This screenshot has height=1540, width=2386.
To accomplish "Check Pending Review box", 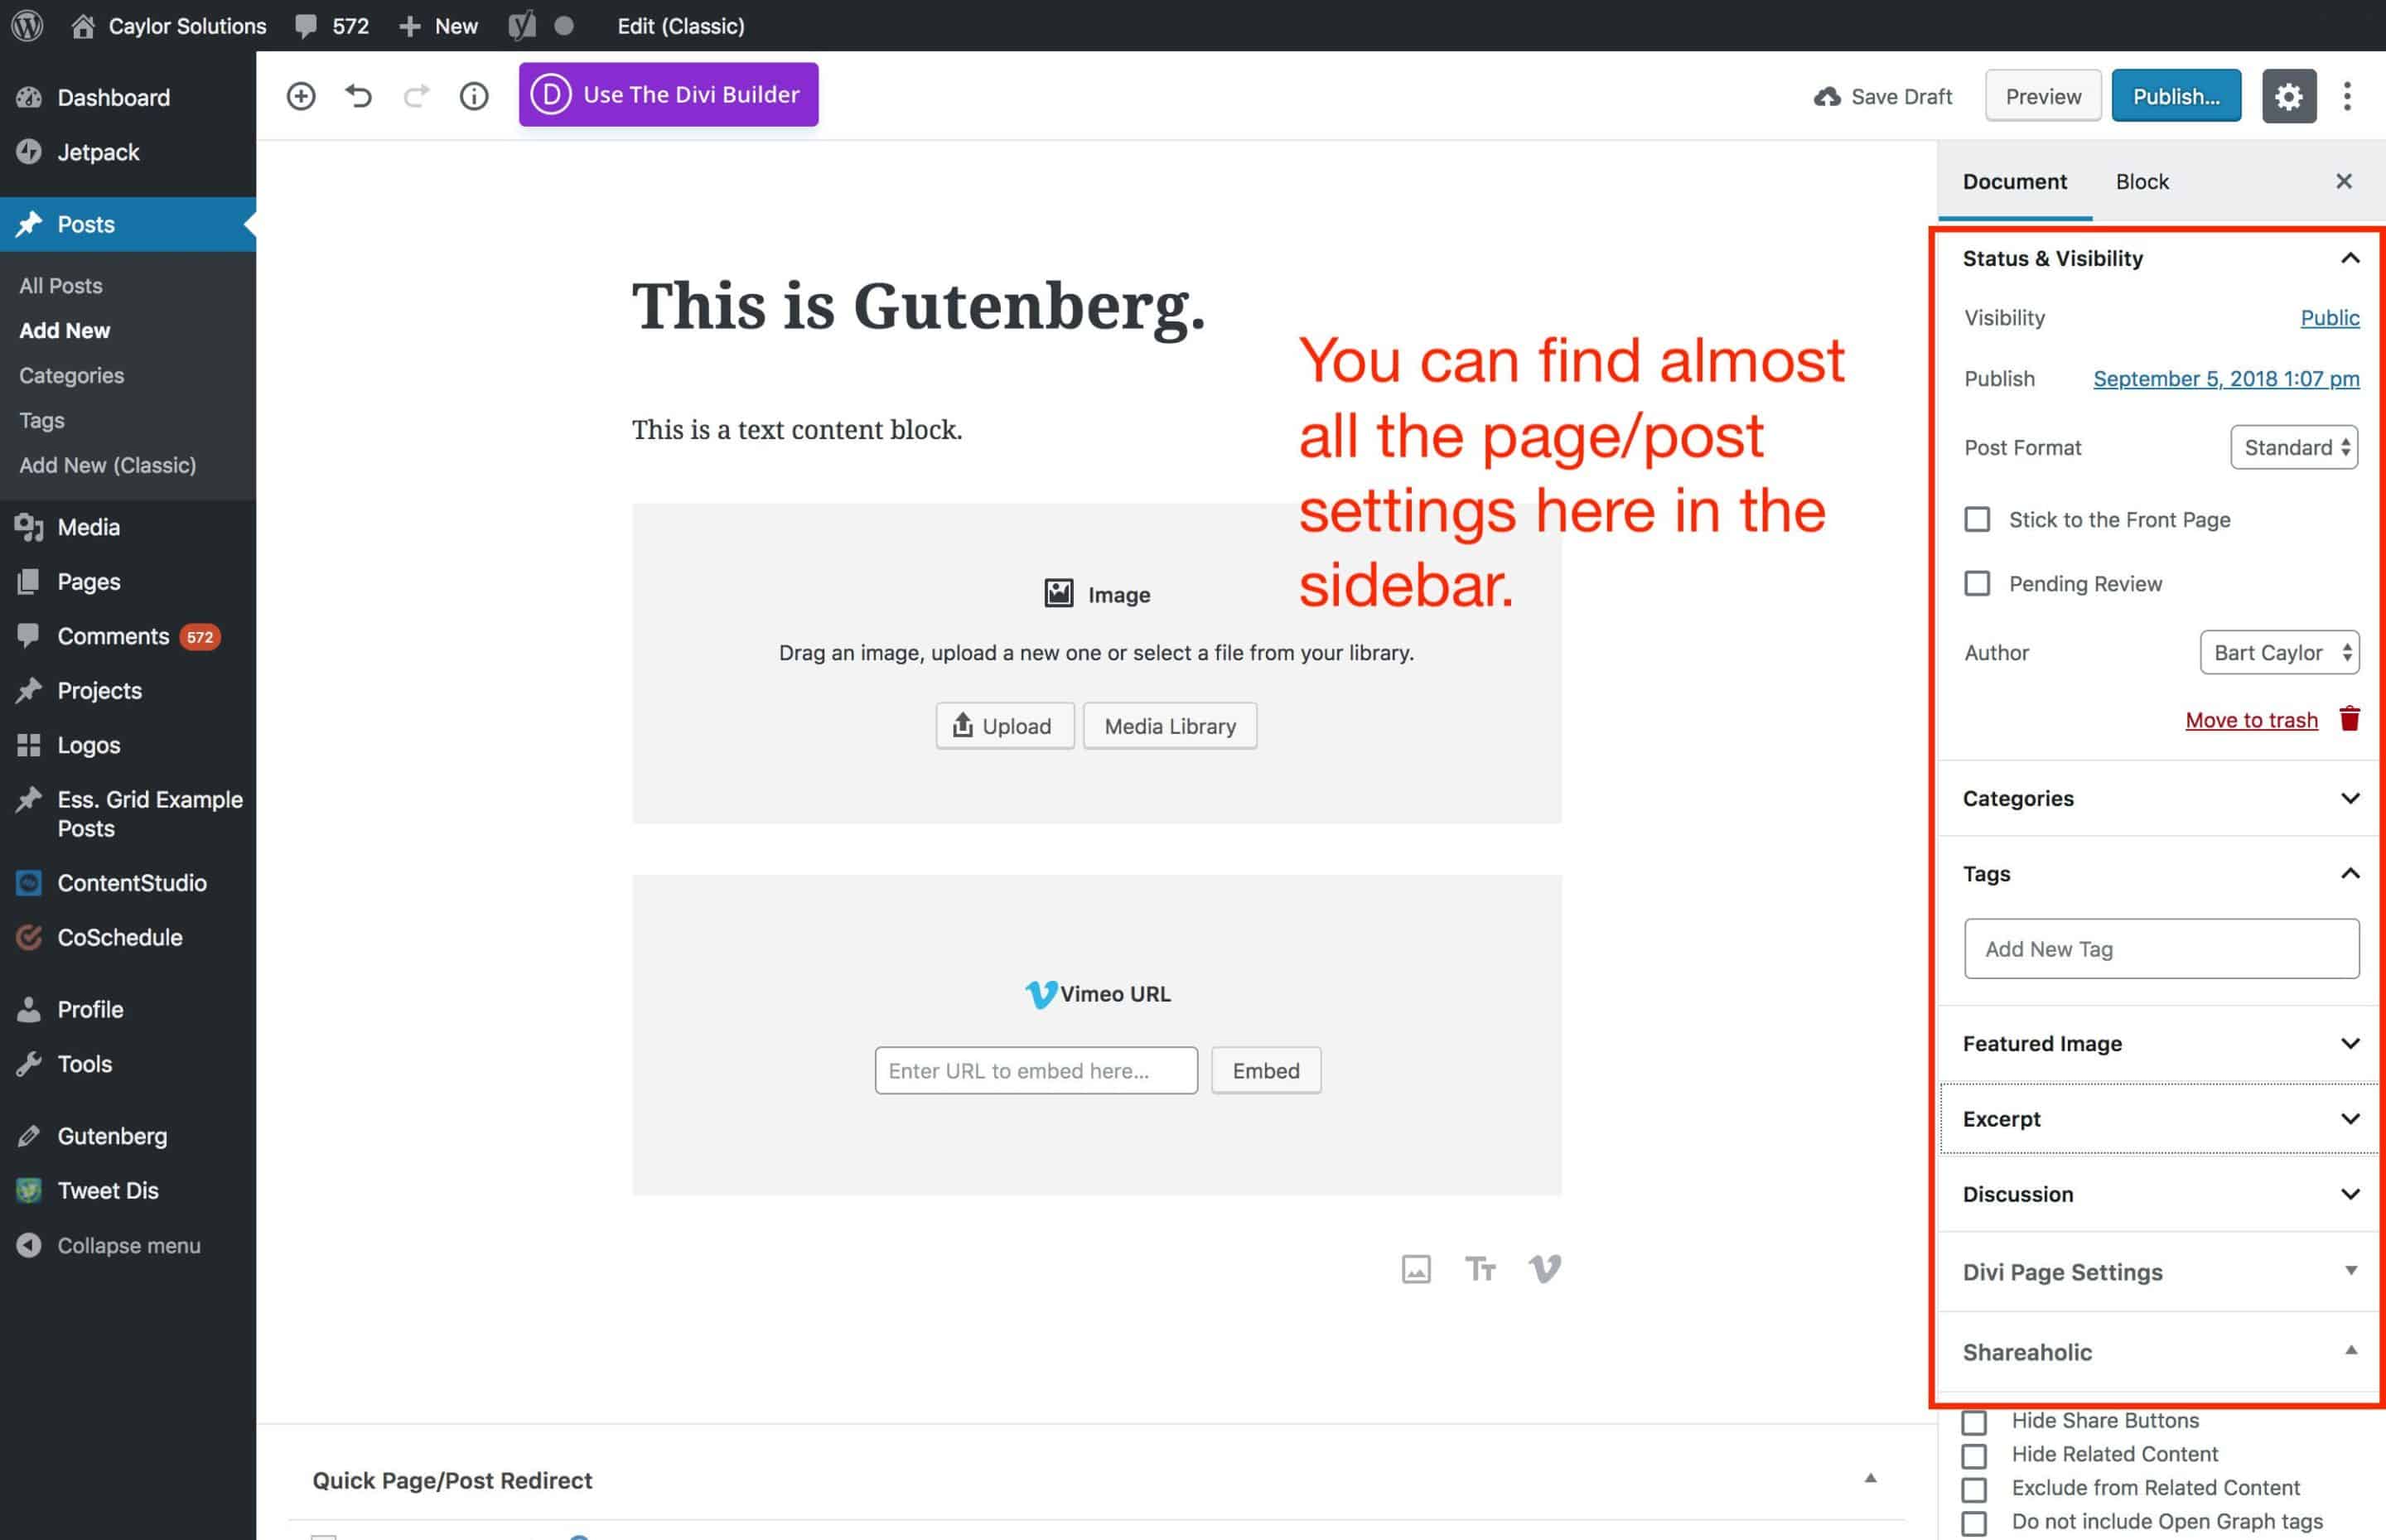I will [x=1976, y=583].
